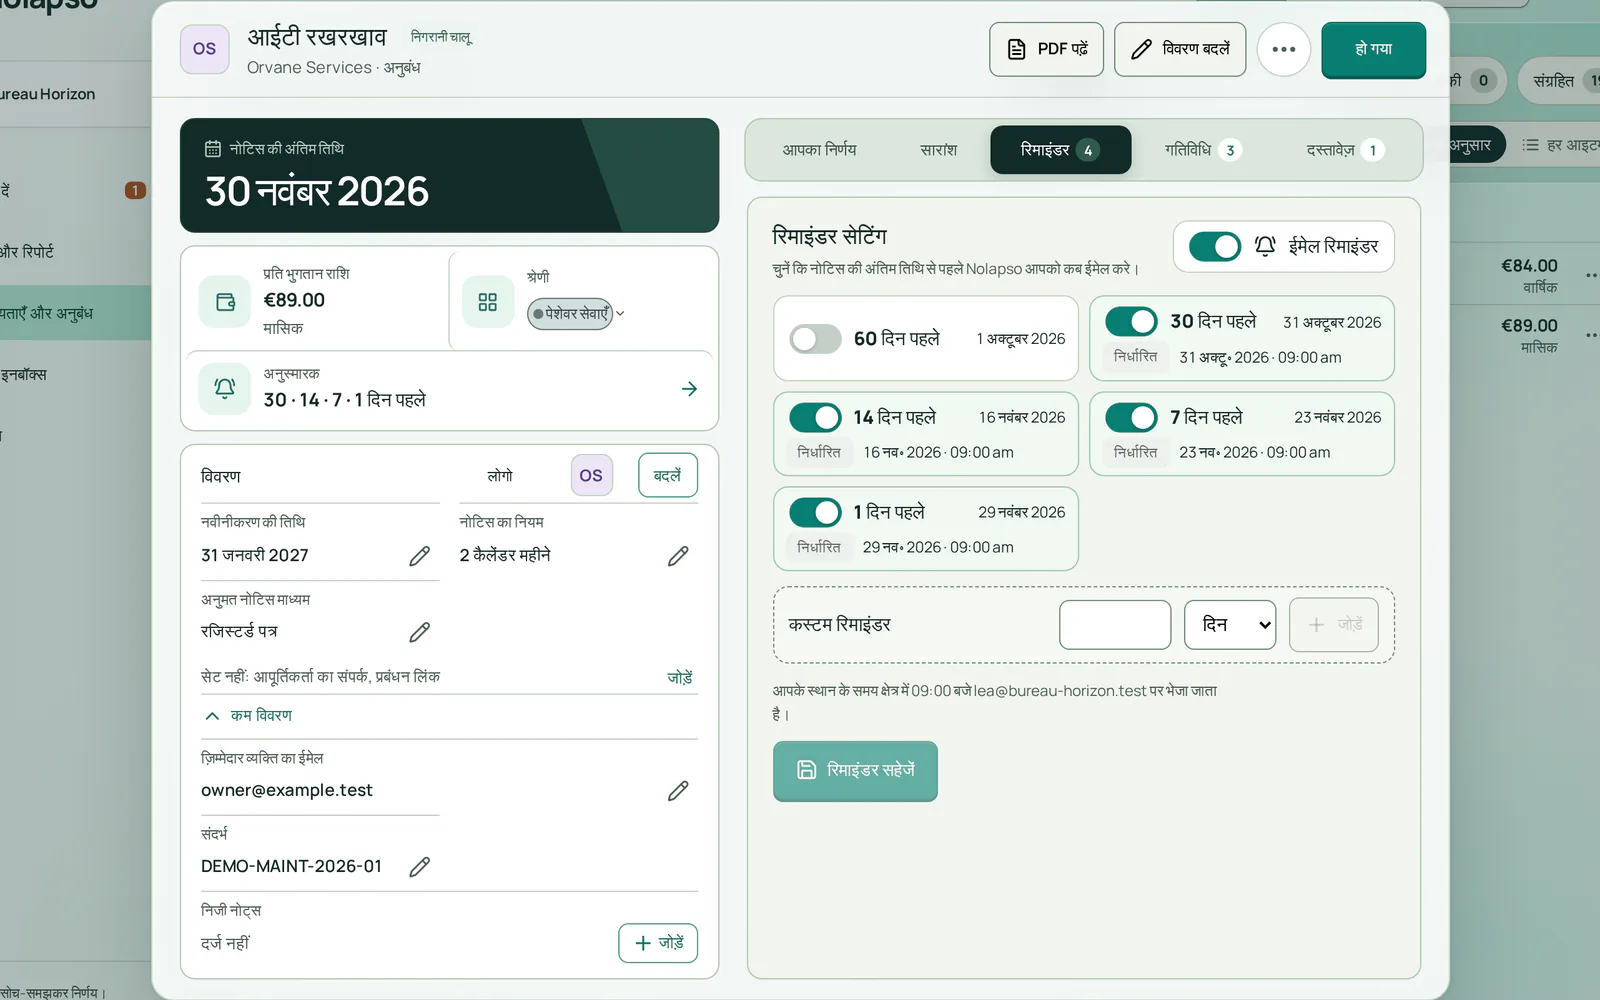Viewport: 1600px width, 1000px height.
Task: Open the दिन unit dropdown
Action: tap(1230, 625)
